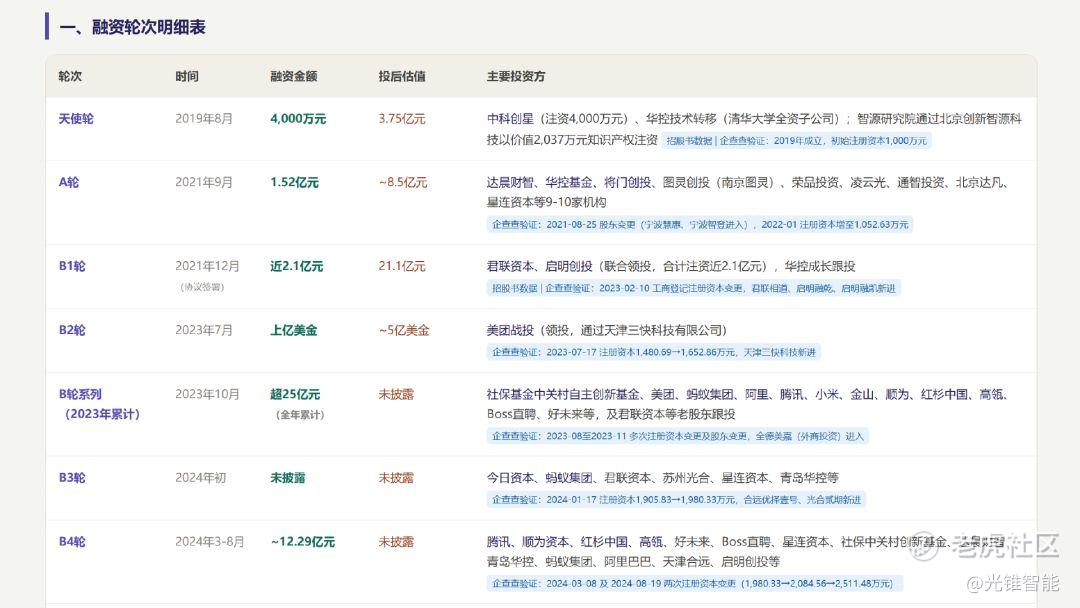The width and height of the screenshot is (1080, 608).
Task: Click the 2023-07-17 注册资本 verification tag
Action: 654,353
